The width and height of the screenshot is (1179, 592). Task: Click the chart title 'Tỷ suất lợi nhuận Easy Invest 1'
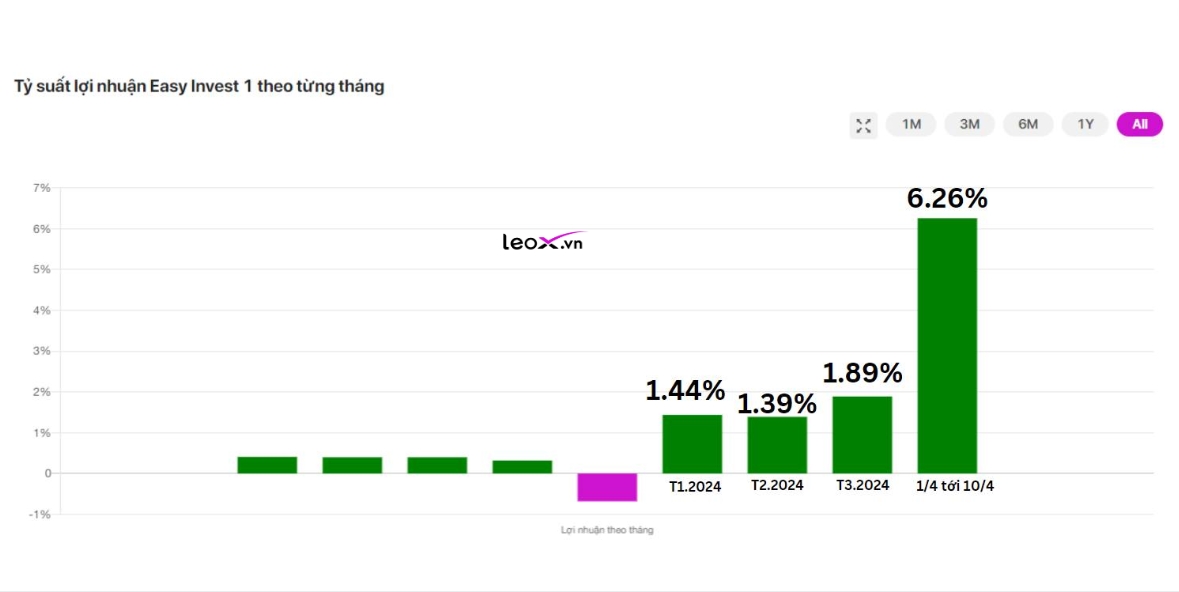(x=199, y=86)
